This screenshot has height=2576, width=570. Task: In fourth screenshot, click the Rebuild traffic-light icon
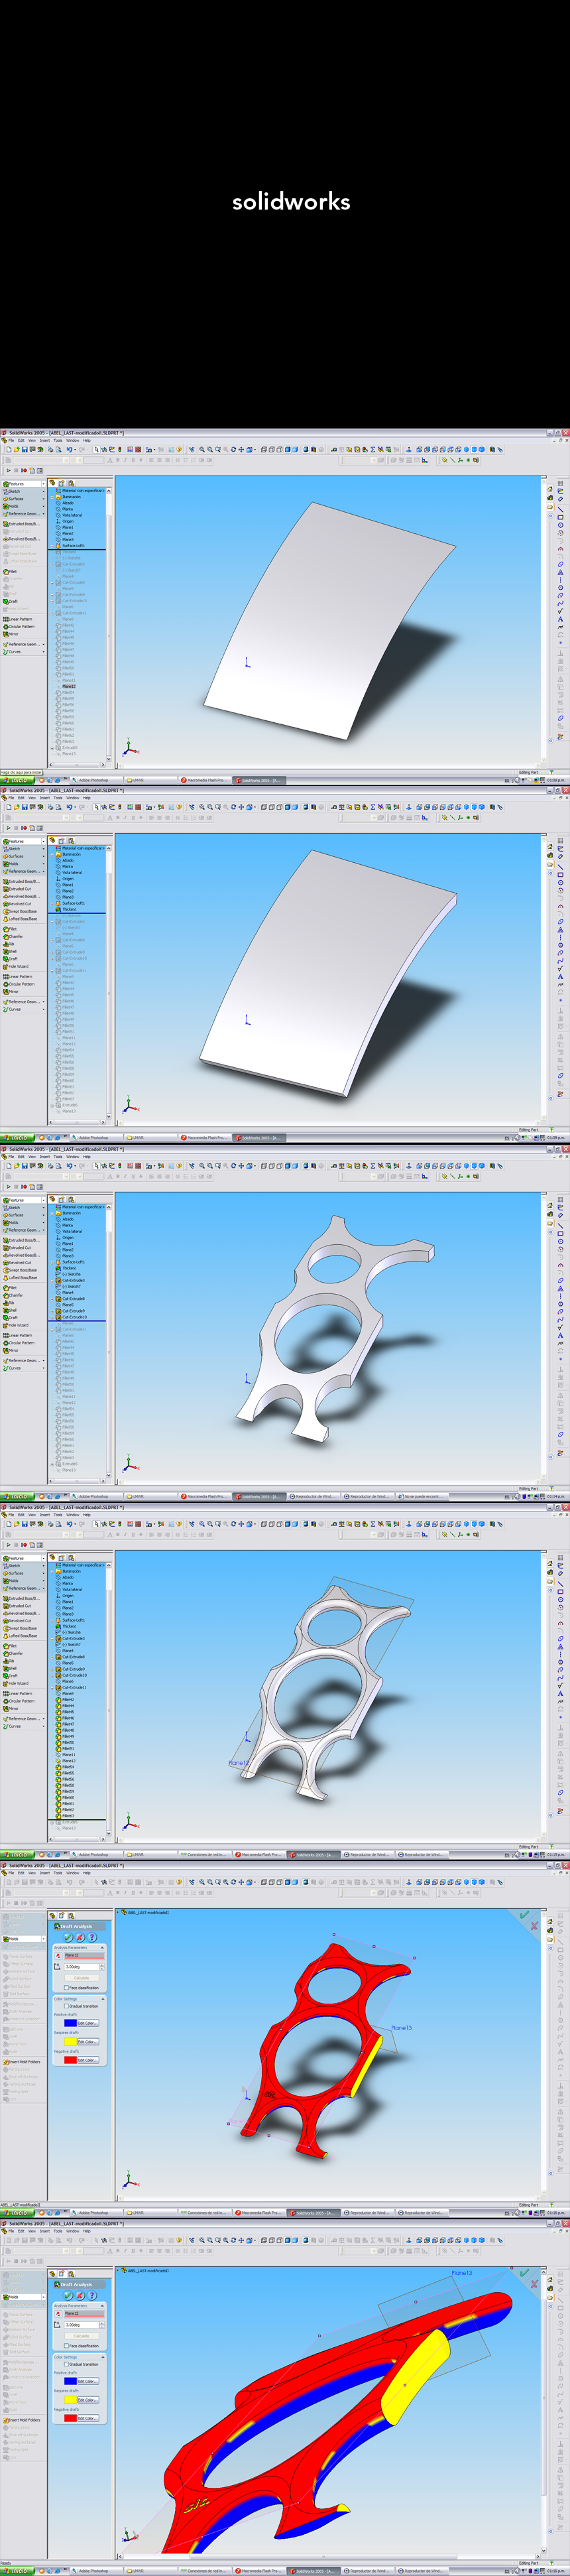[119, 1524]
